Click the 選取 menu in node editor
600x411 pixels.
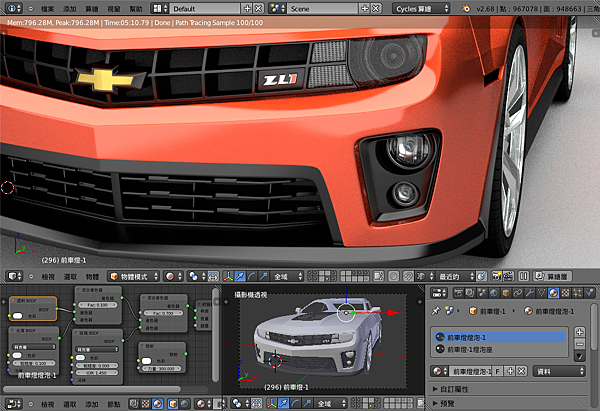click(70, 404)
